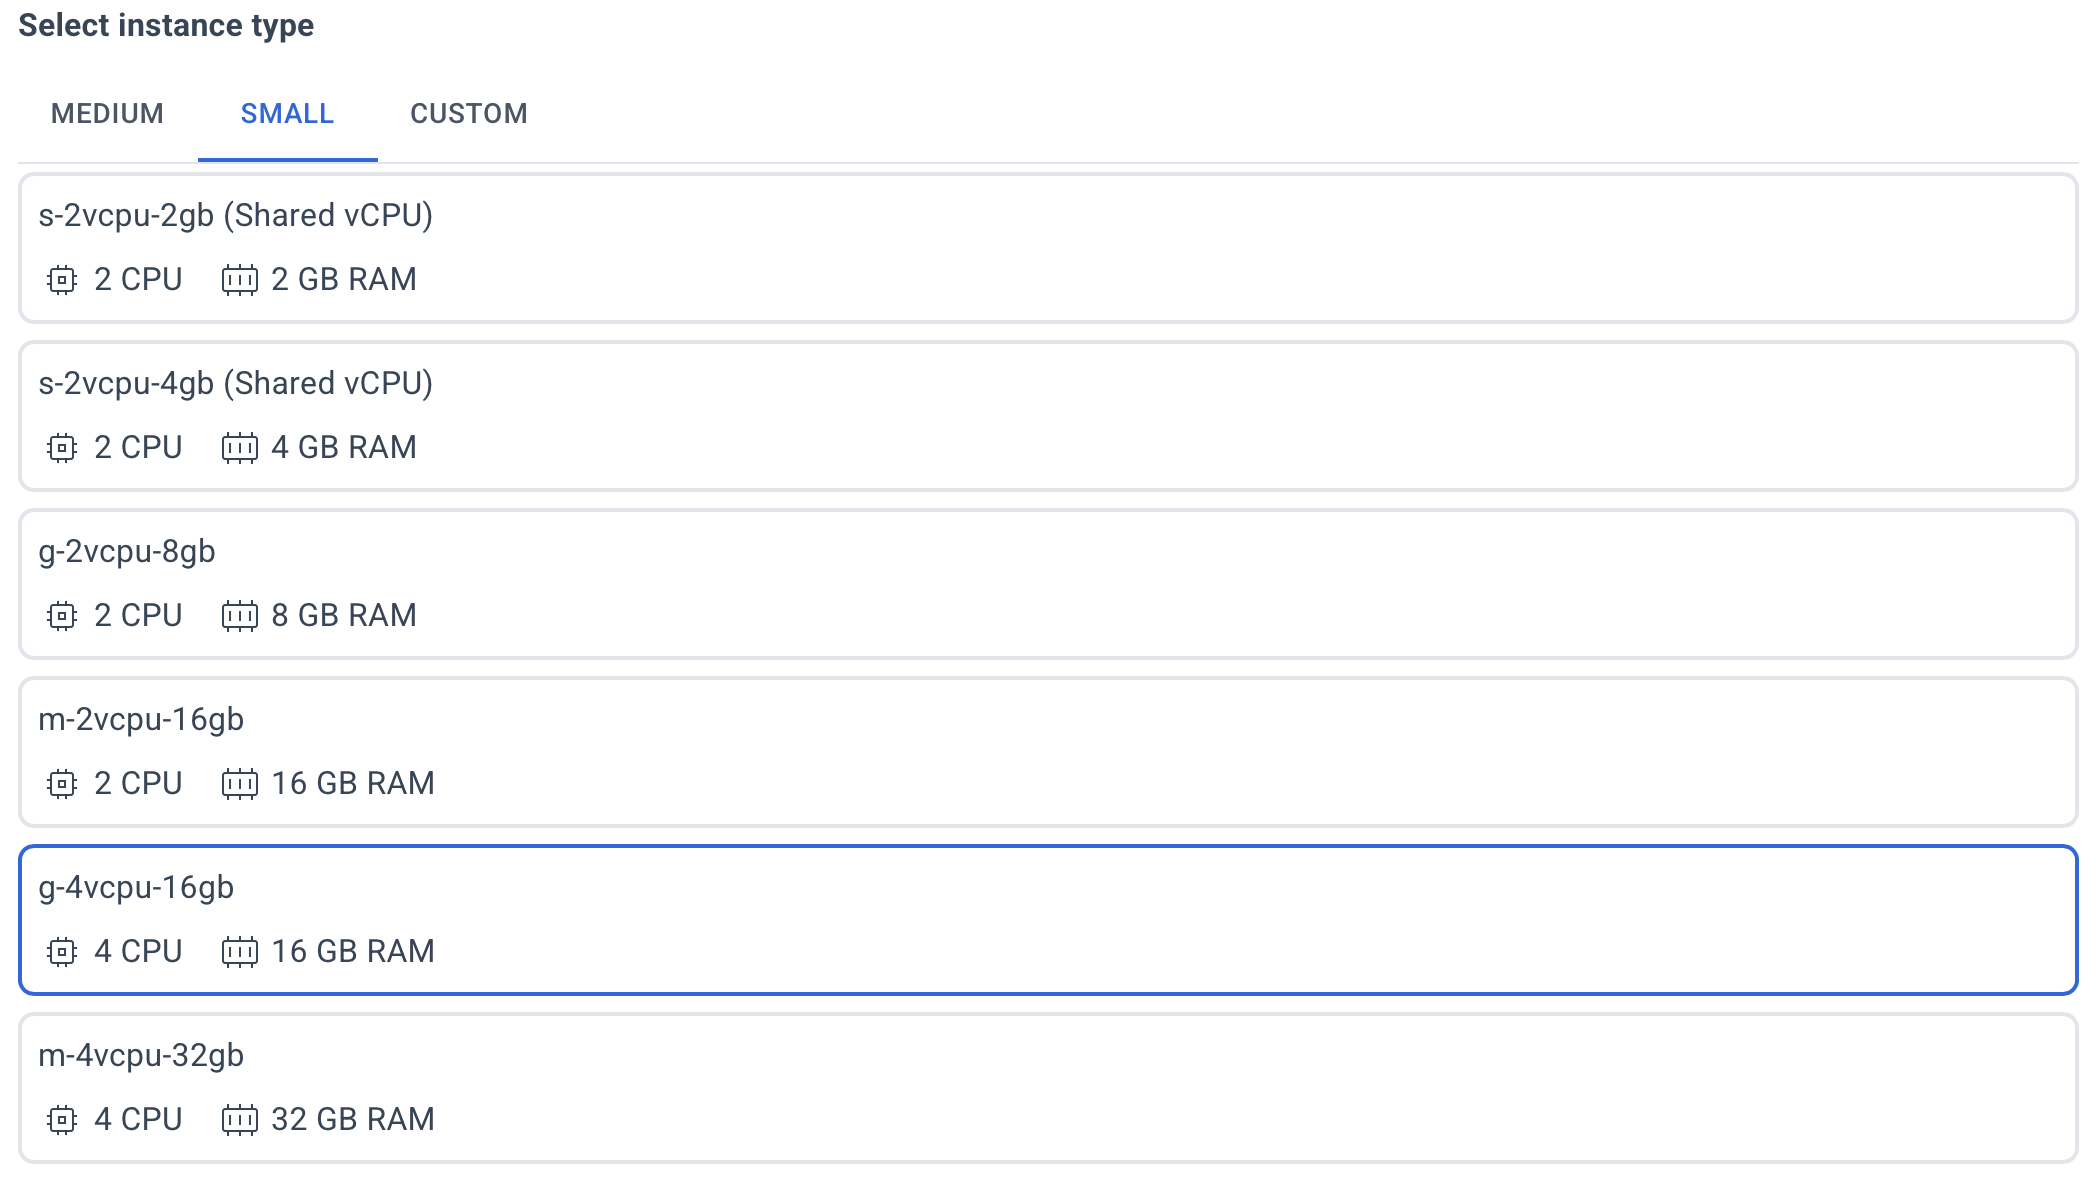The height and width of the screenshot is (1180, 2096).
Task: Click the 4 CPU label in g-4vcpu-16gb
Action: coord(138,951)
